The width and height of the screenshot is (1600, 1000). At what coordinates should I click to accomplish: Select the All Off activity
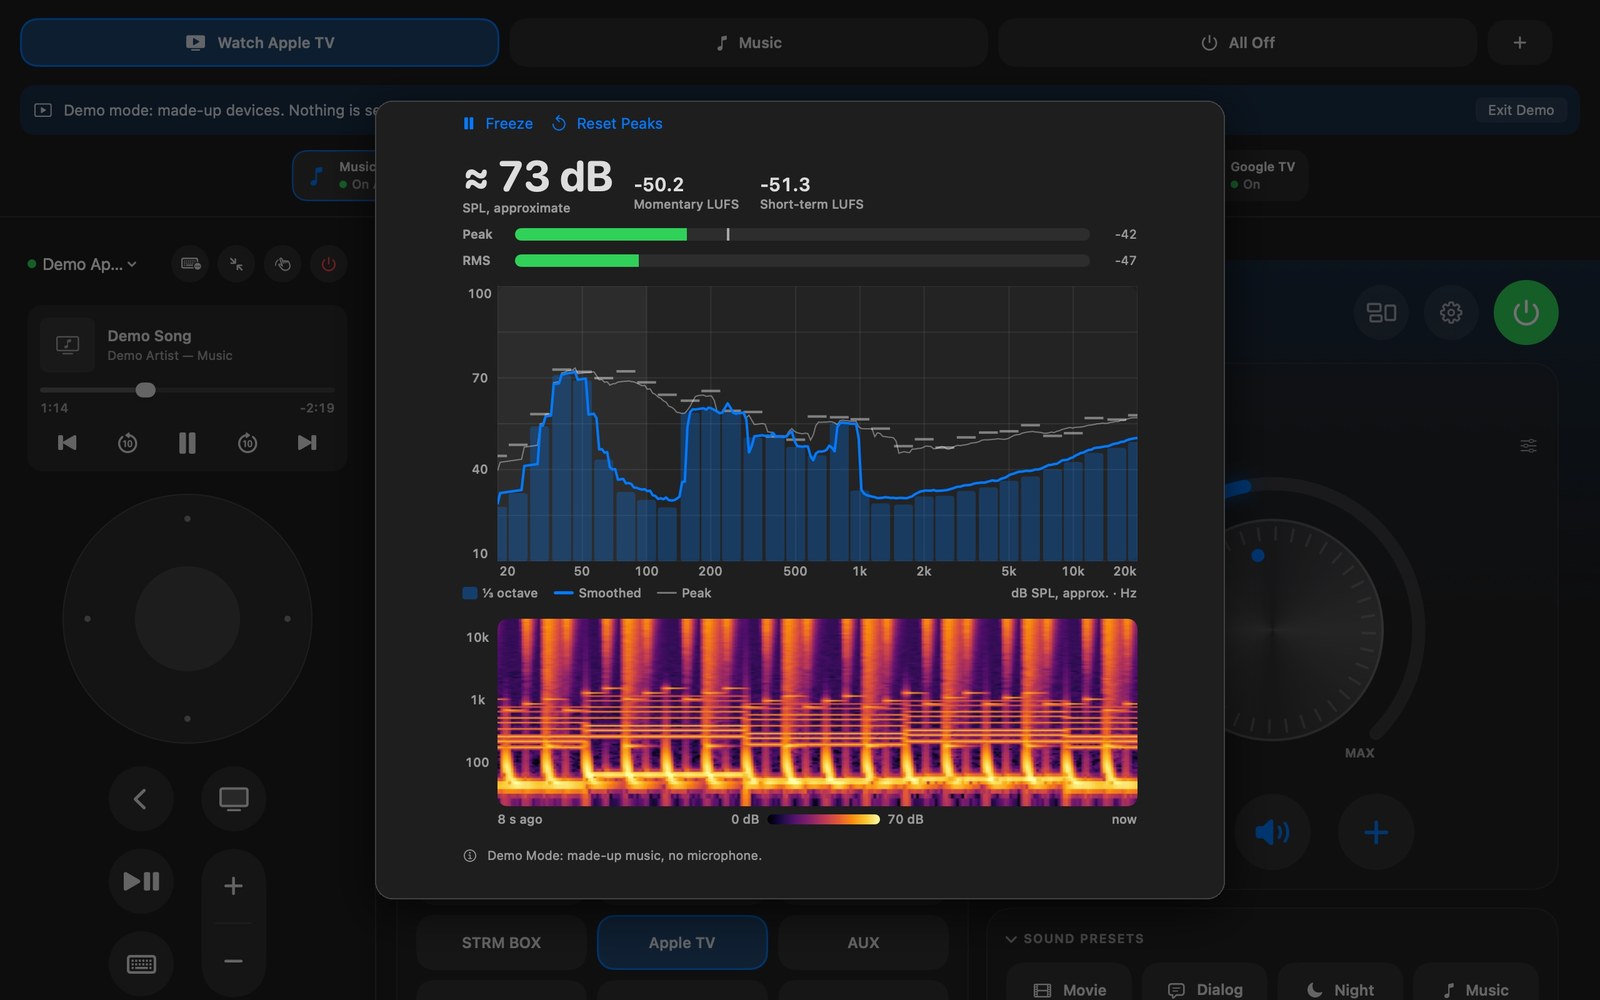coord(1237,42)
